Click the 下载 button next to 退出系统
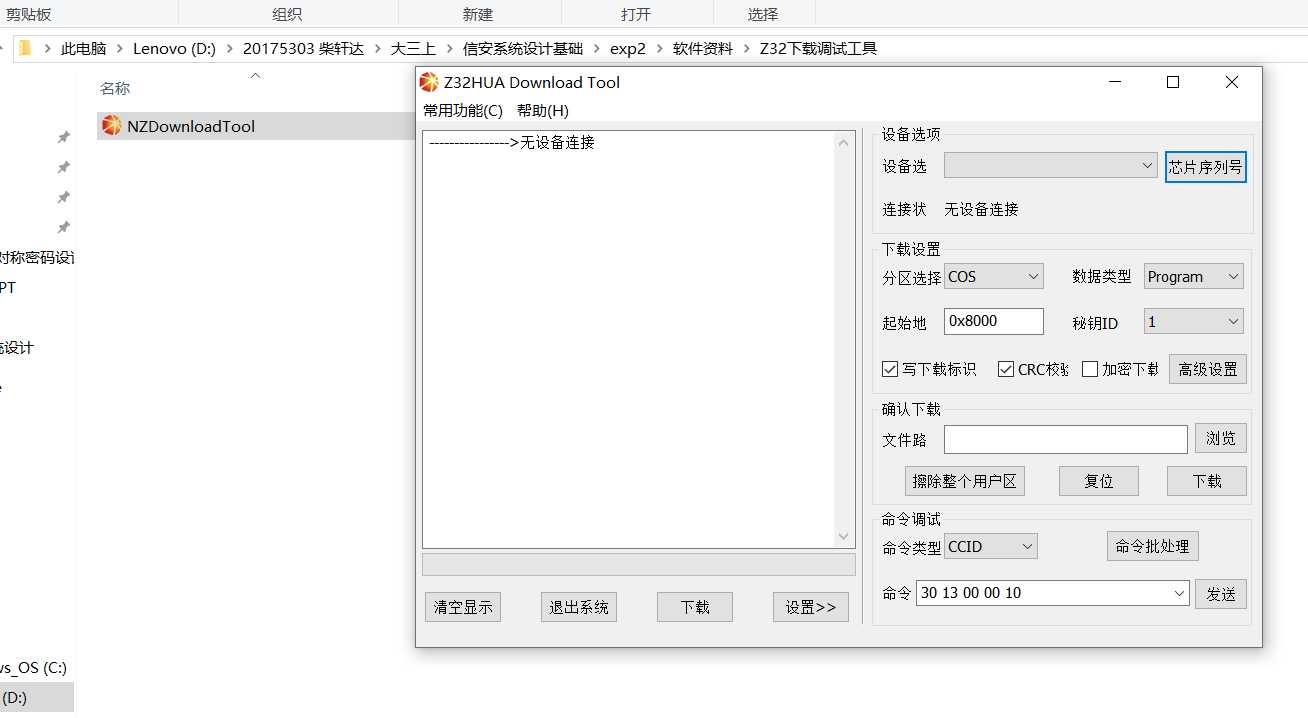 click(x=695, y=607)
